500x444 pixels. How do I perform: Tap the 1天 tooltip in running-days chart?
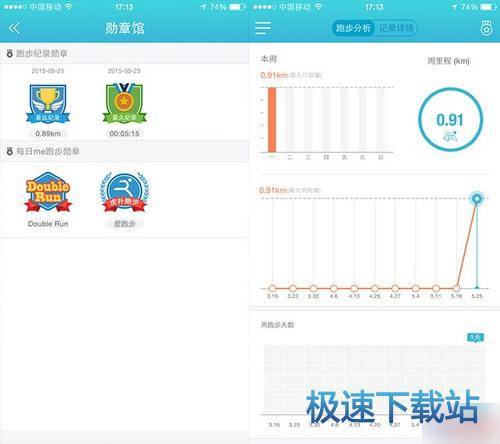[x=475, y=338]
